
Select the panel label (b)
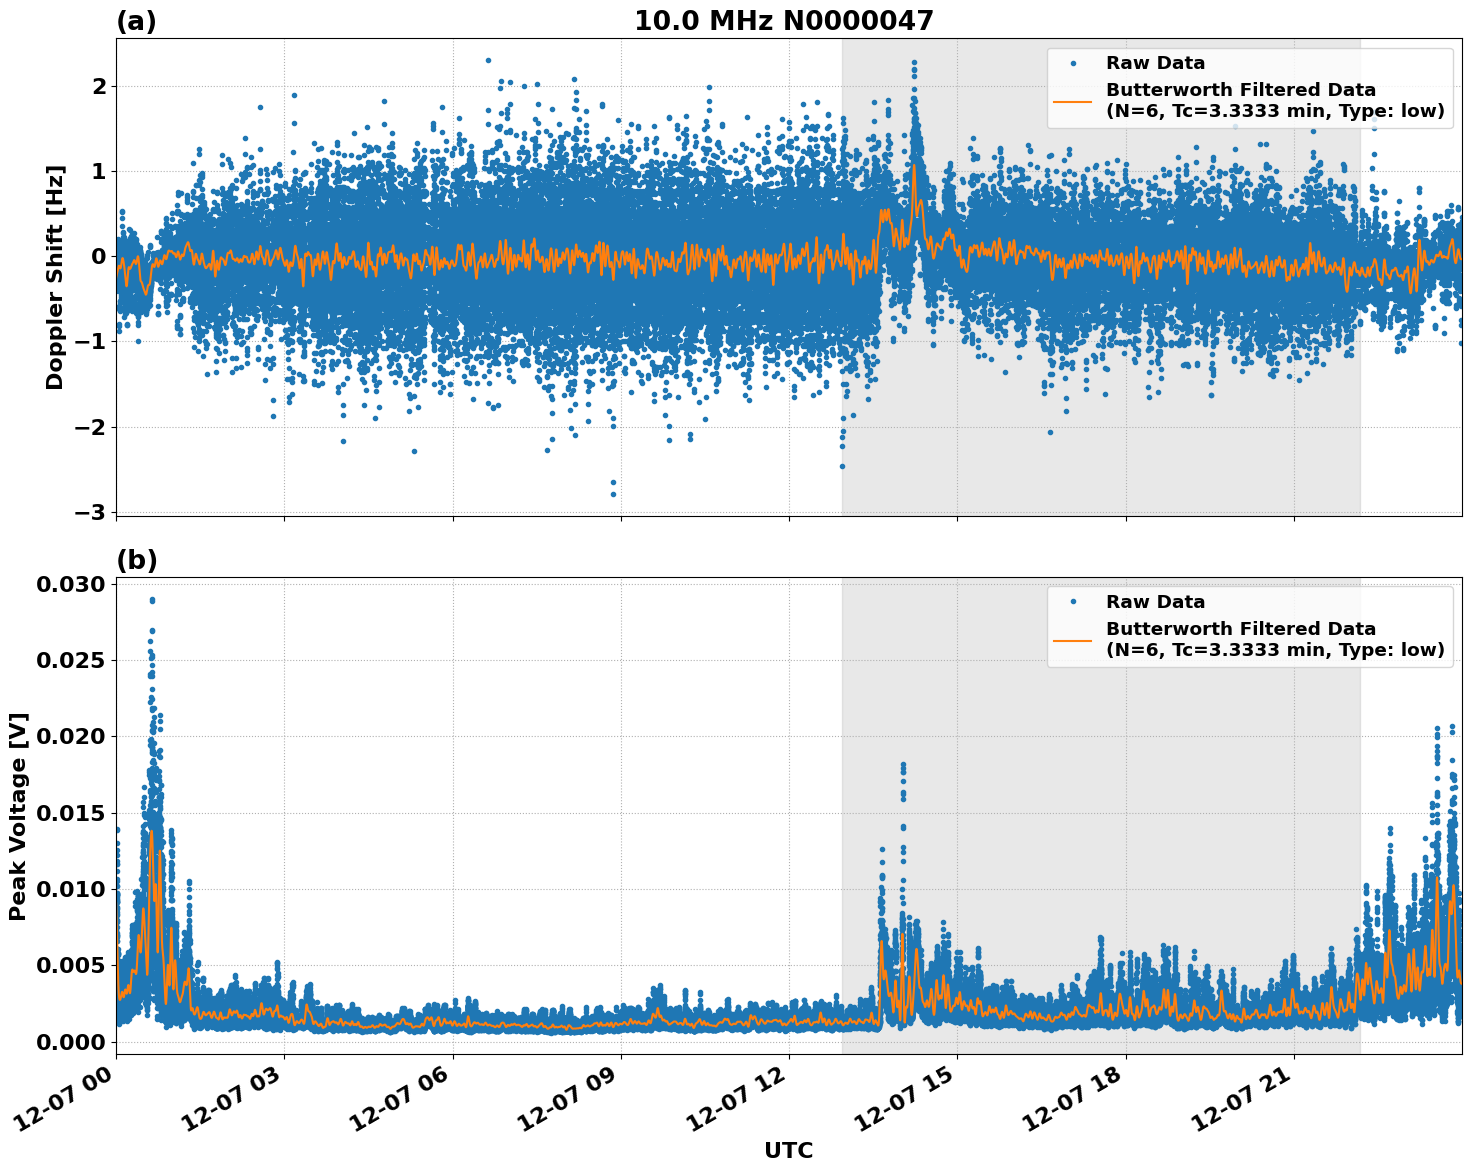point(137,559)
